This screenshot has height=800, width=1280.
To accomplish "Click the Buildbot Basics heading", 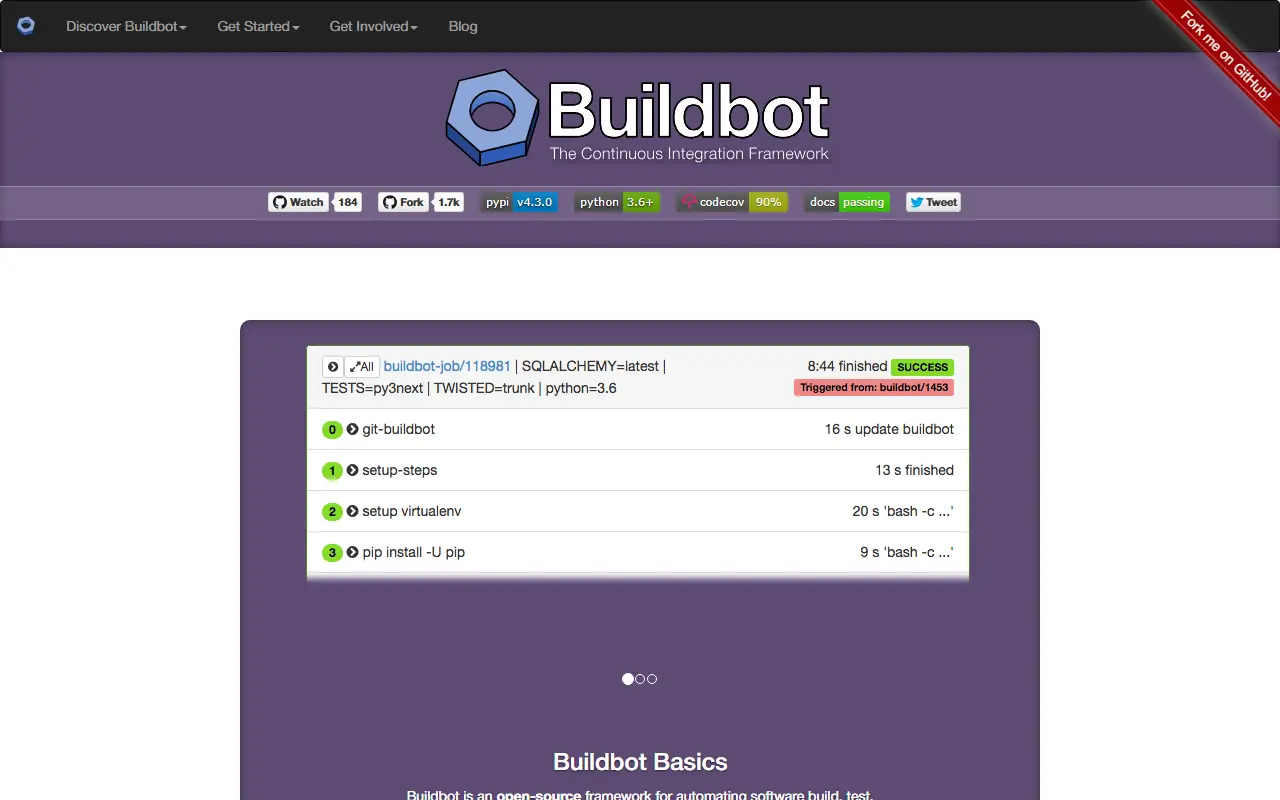I will click(x=640, y=762).
